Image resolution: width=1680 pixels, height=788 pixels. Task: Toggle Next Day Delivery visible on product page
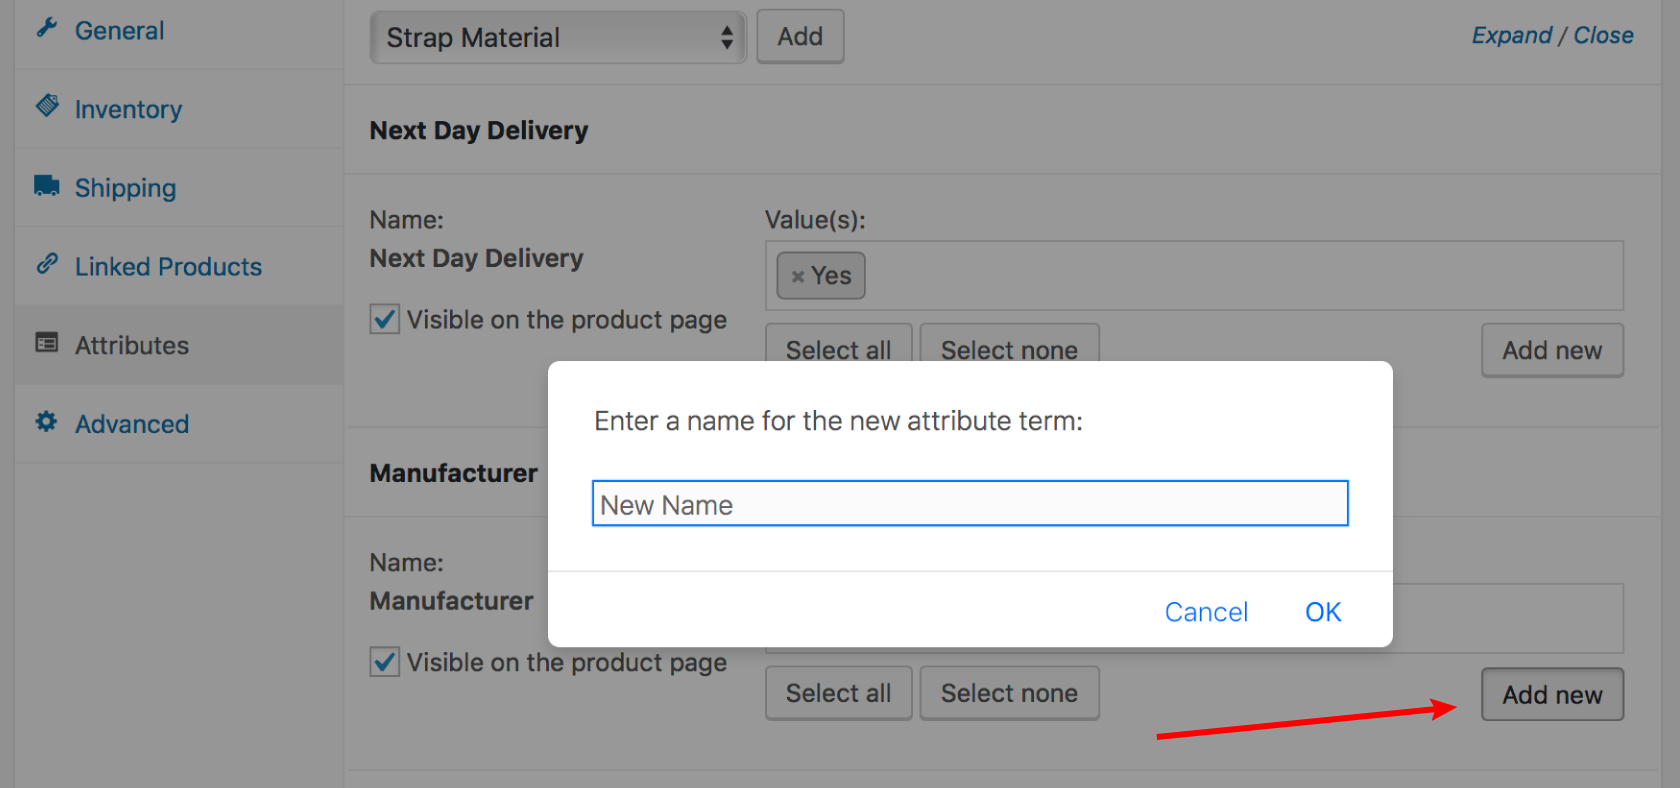click(385, 320)
